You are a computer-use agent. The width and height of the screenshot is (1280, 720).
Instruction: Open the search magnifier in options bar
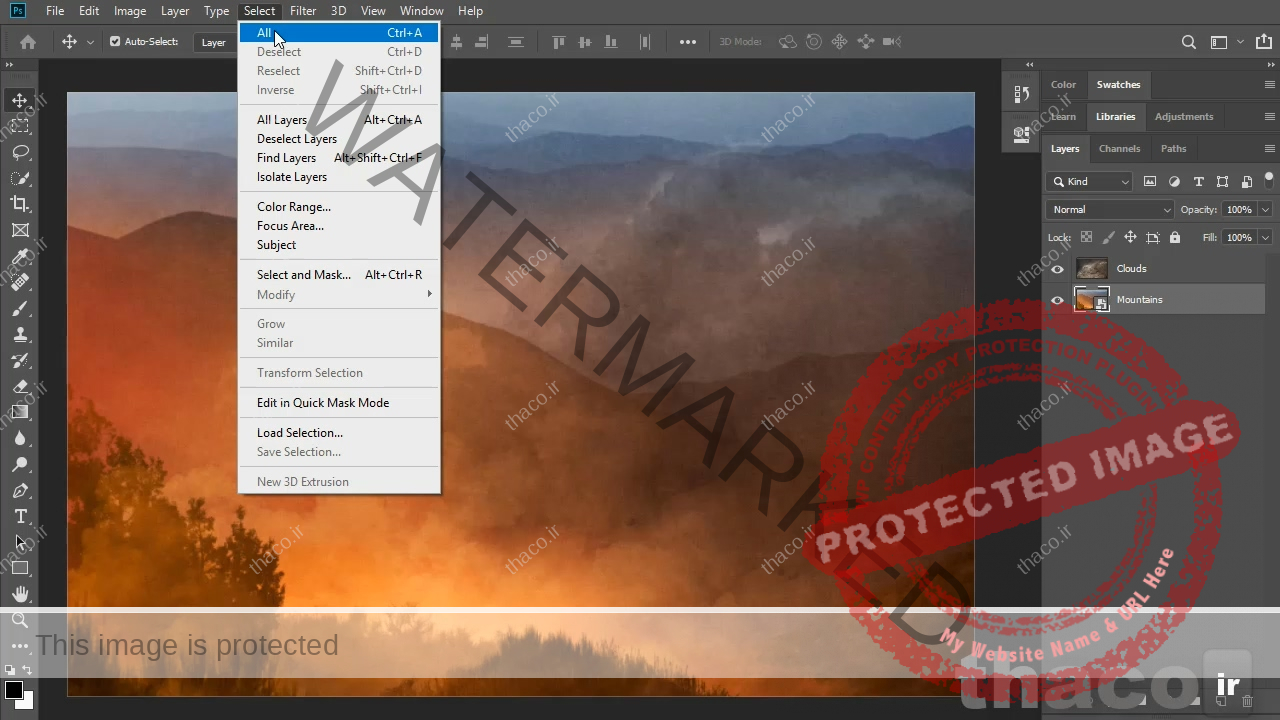click(1189, 42)
